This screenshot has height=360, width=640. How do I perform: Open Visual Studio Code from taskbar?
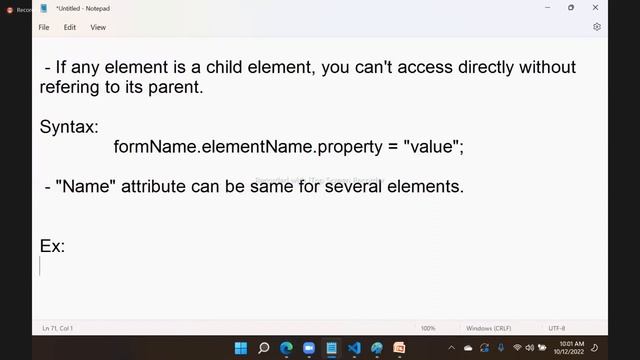click(354, 348)
